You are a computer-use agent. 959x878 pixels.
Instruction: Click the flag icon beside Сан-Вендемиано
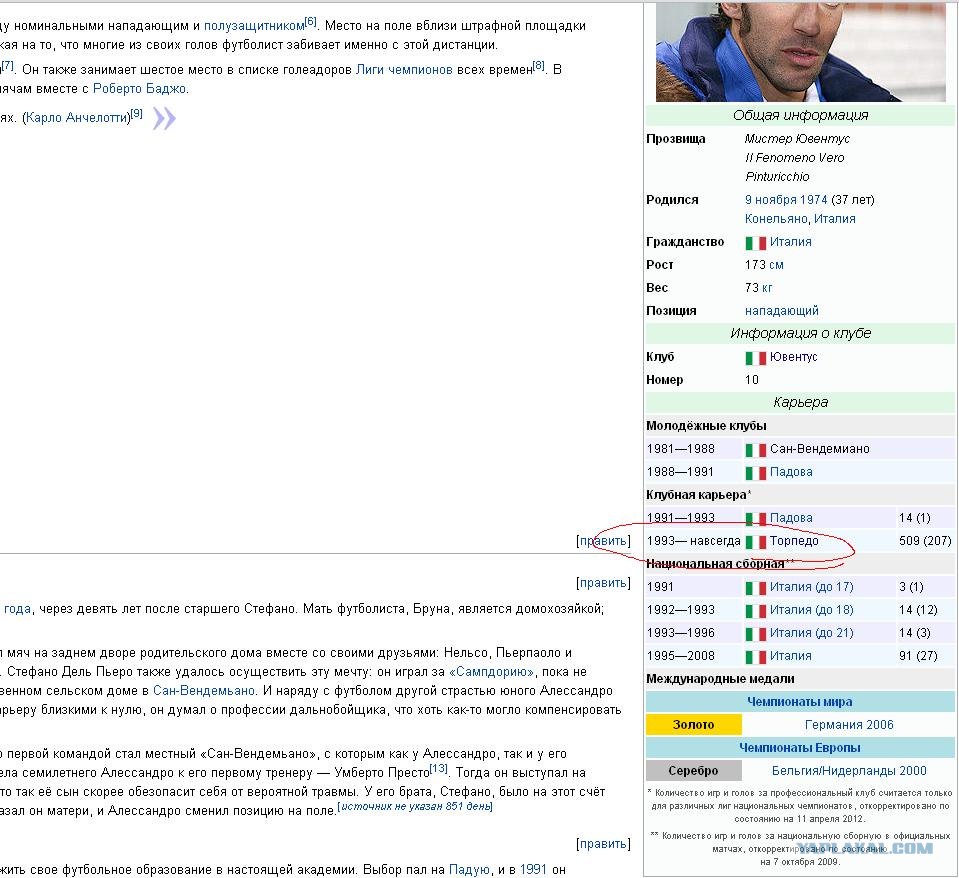click(755, 450)
